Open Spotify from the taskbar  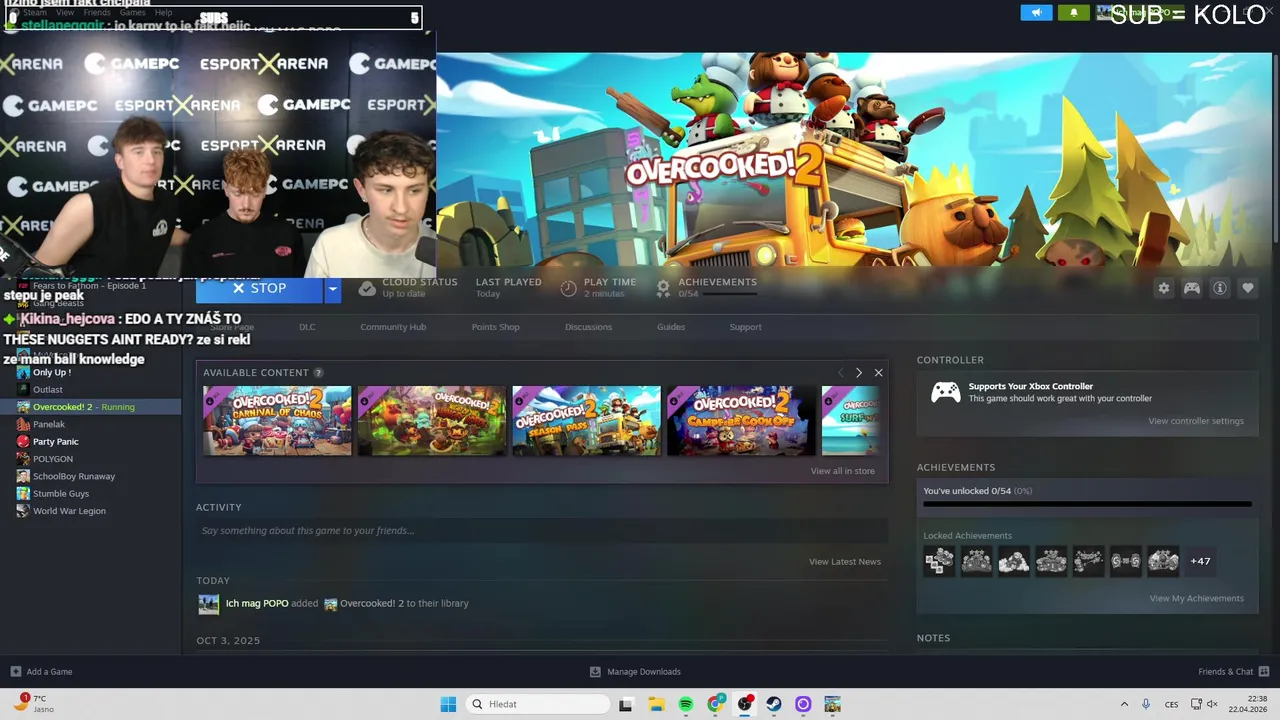tap(686, 704)
